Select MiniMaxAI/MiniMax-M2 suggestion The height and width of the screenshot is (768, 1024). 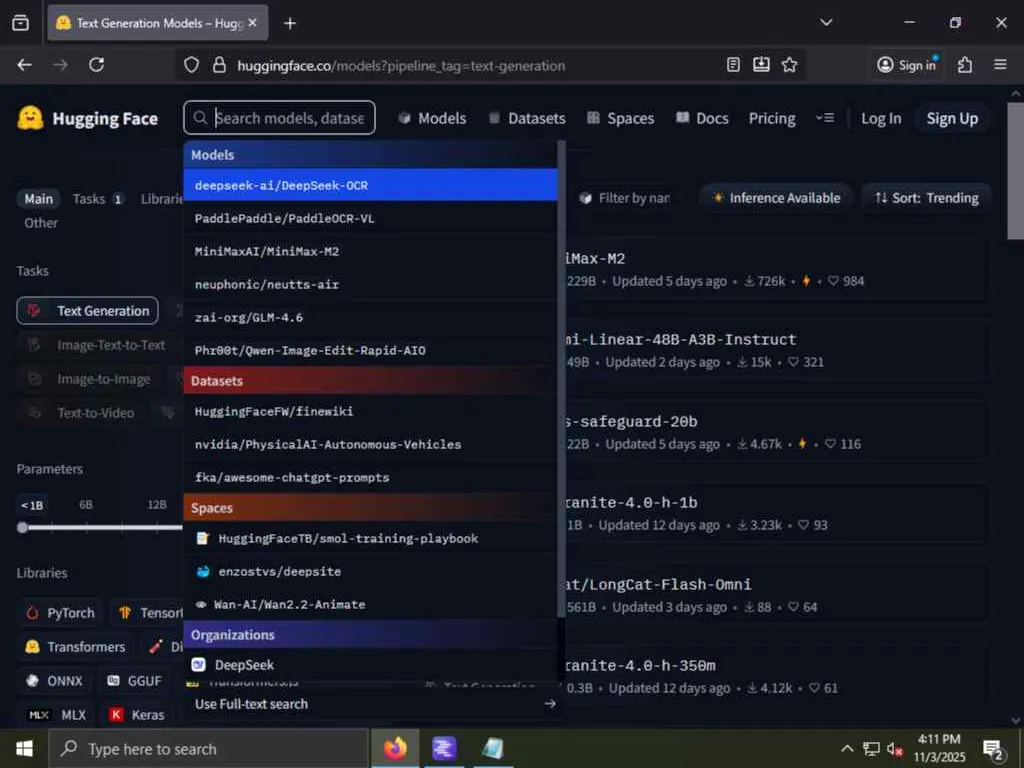click(370, 251)
